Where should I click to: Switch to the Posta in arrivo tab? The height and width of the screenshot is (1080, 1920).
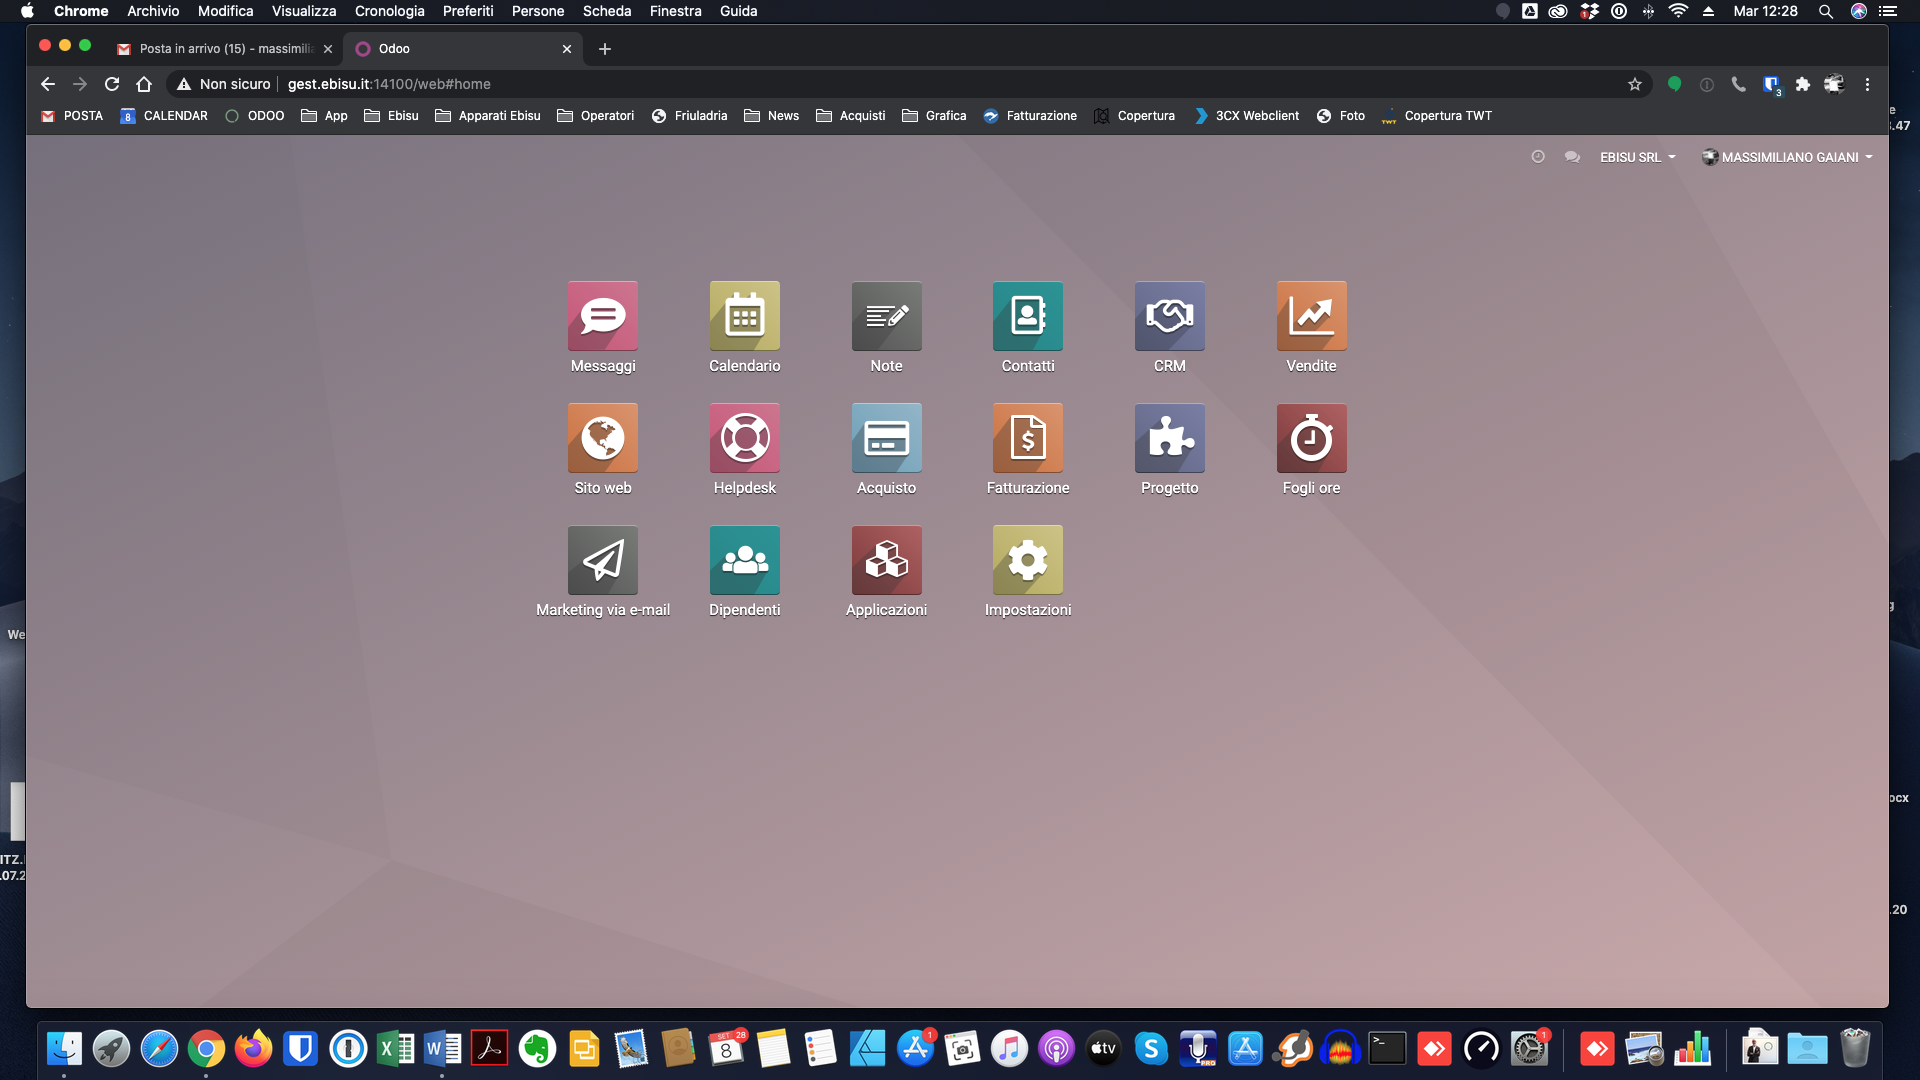(225, 48)
